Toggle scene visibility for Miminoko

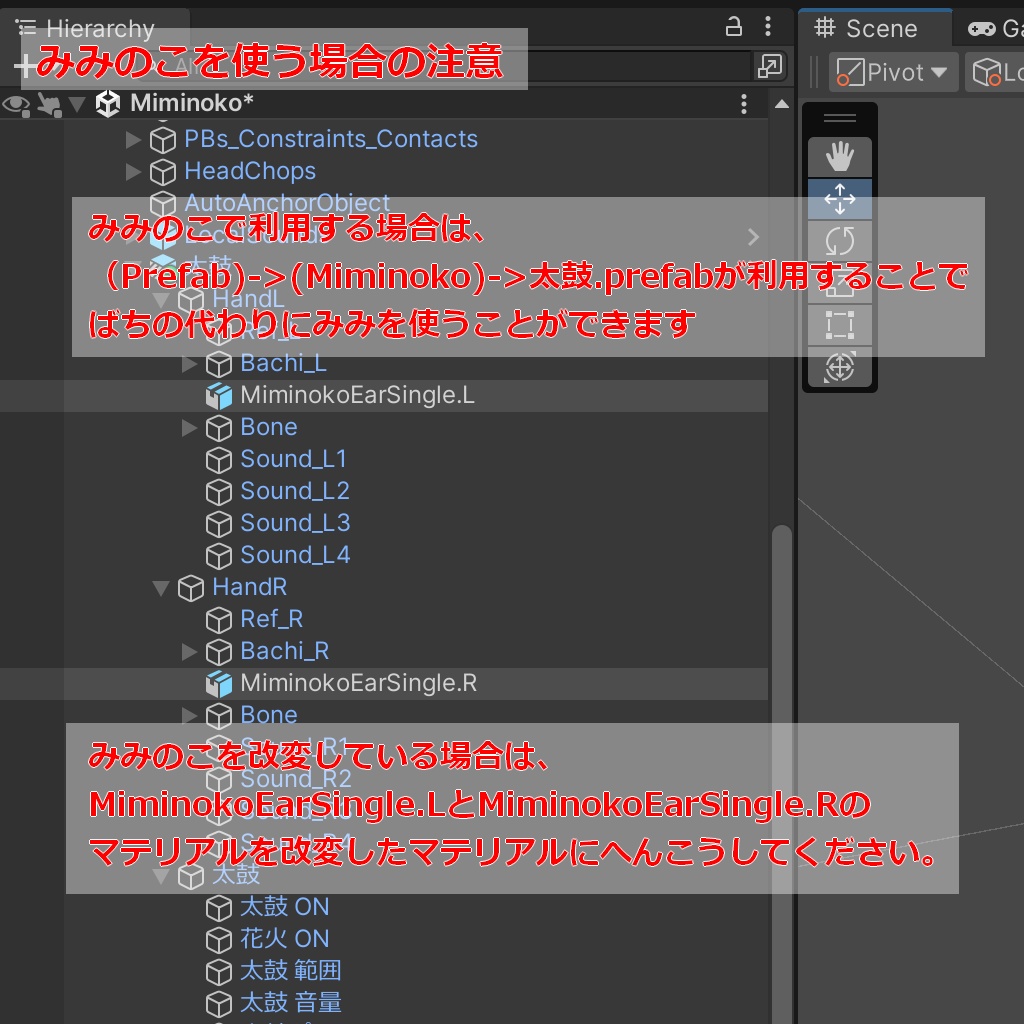pos(16,104)
